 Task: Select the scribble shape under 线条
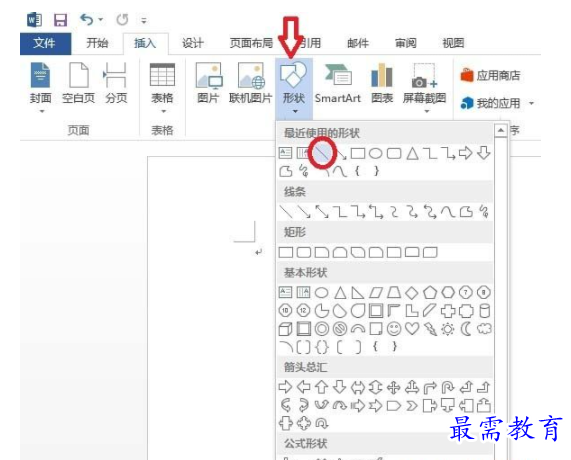tap(484, 212)
